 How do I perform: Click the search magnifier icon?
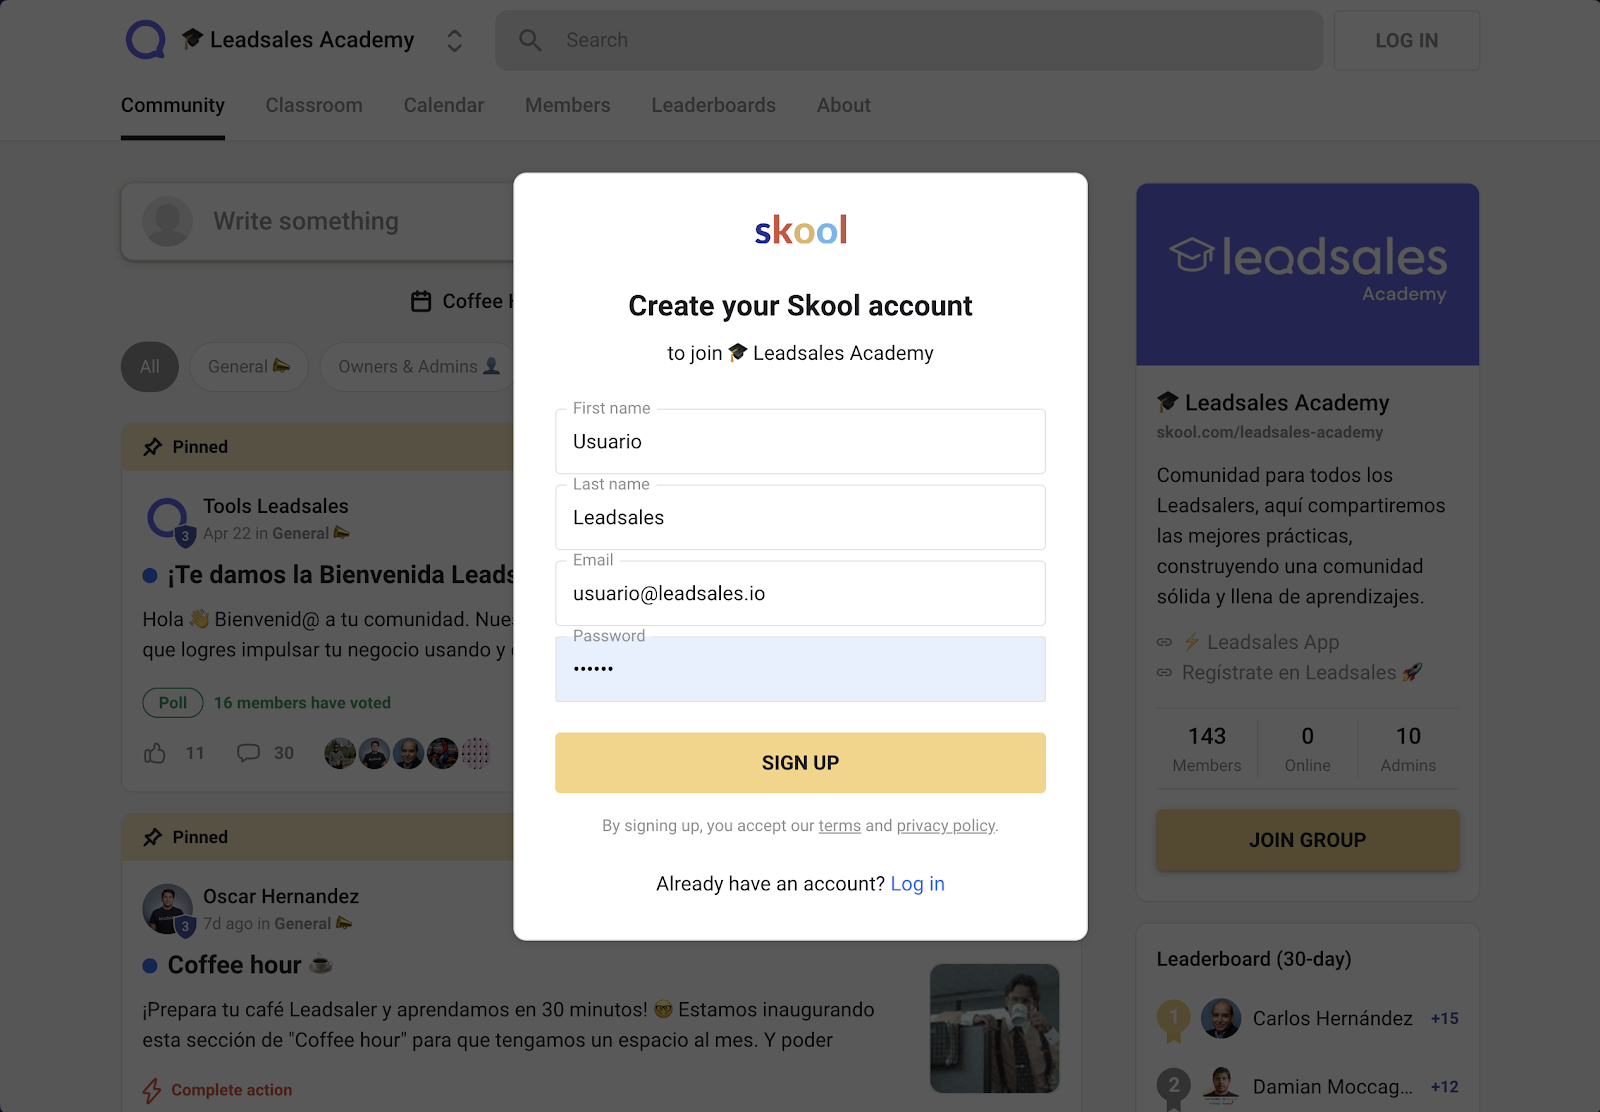530,40
